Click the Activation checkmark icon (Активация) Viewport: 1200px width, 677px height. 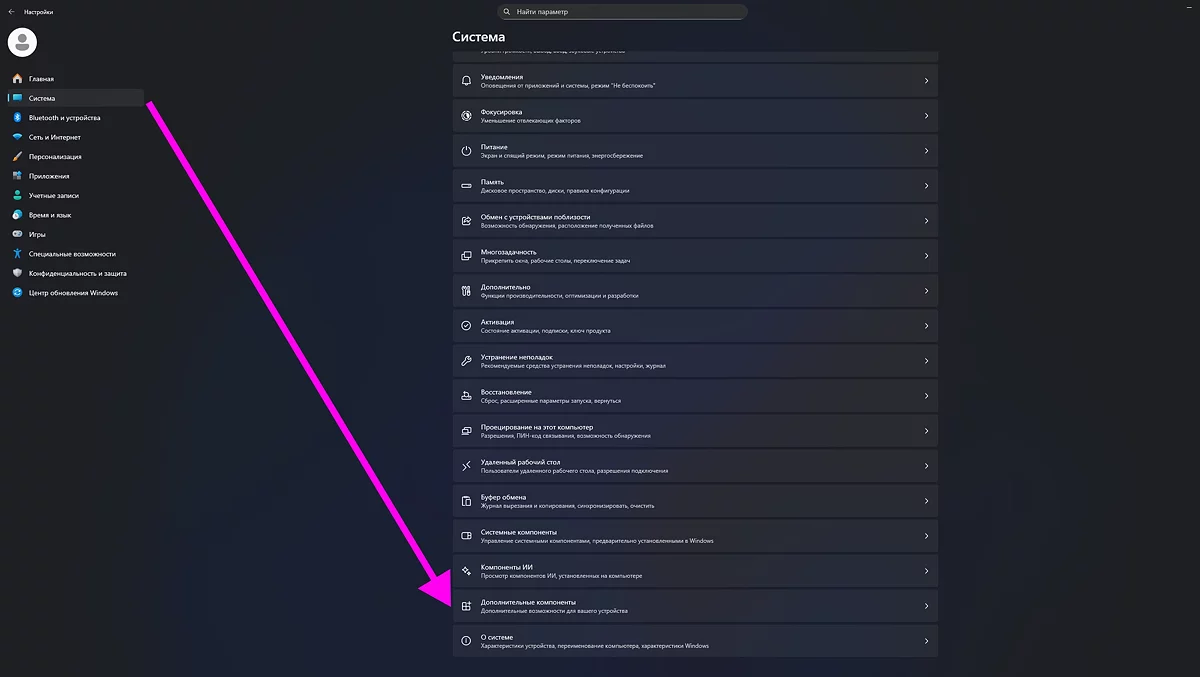[x=466, y=326]
